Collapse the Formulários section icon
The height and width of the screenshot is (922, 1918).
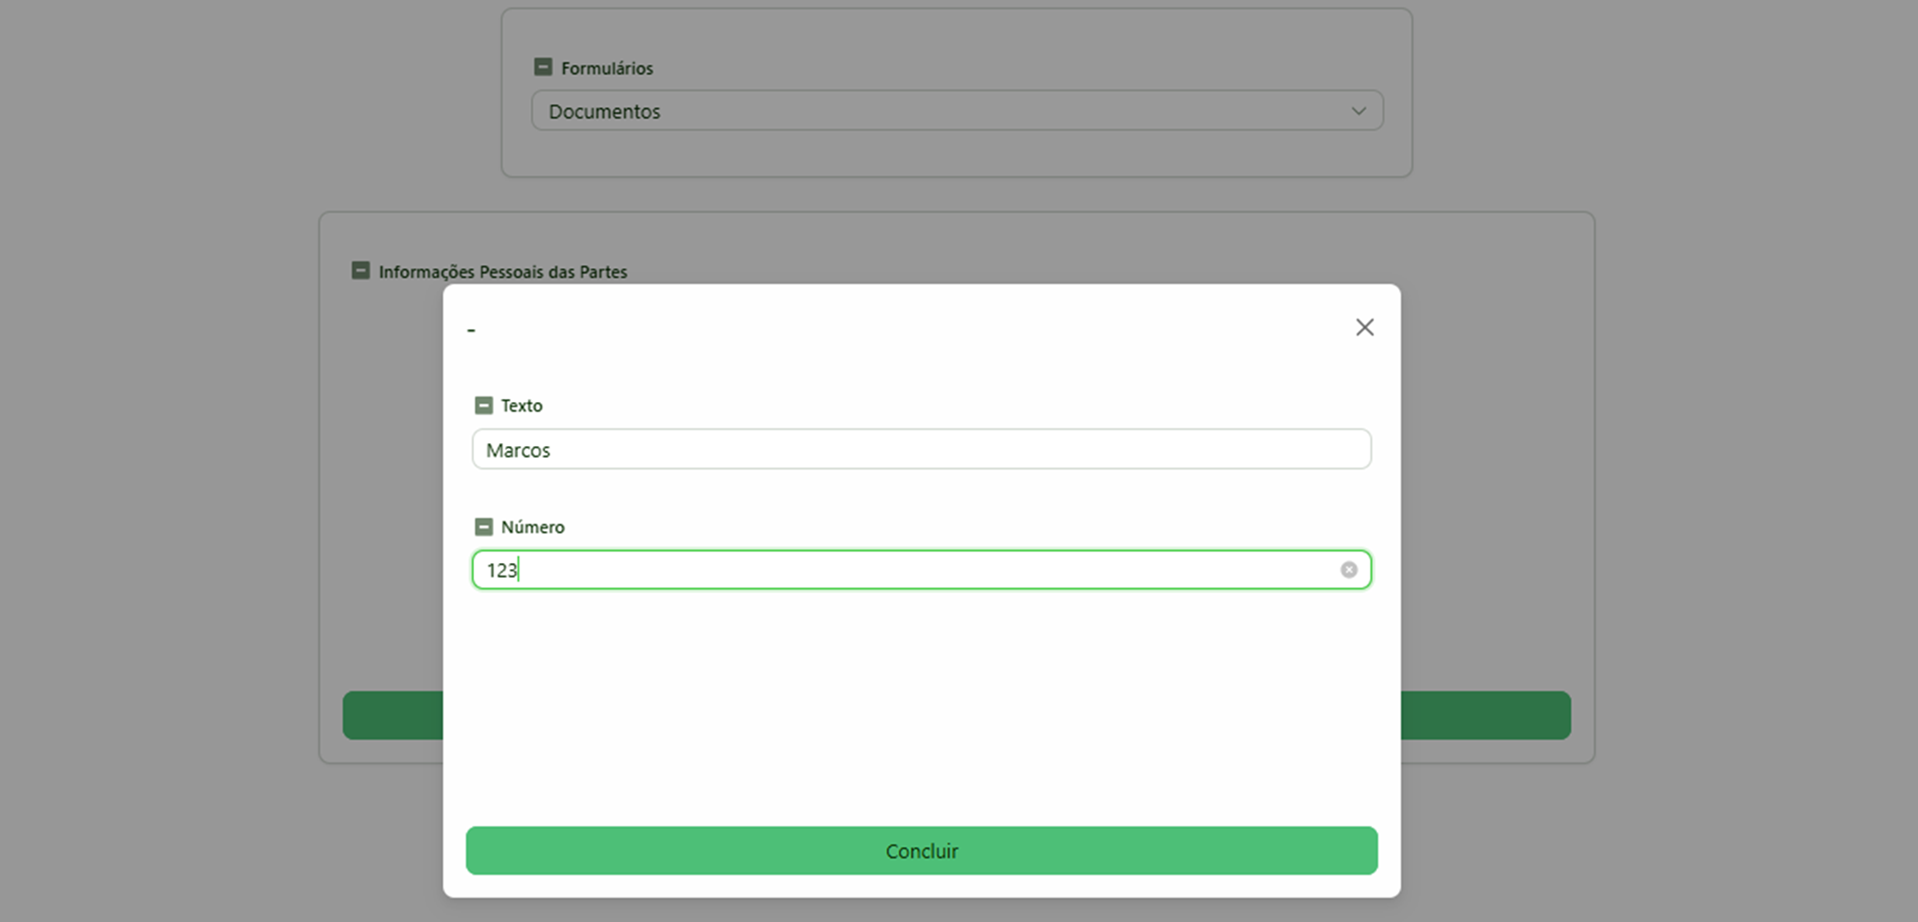point(543,67)
